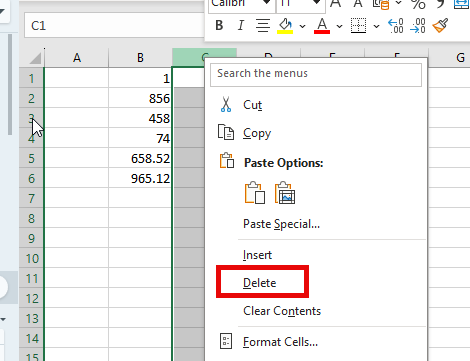
Task: Select row 5 header
Action: coord(31,158)
